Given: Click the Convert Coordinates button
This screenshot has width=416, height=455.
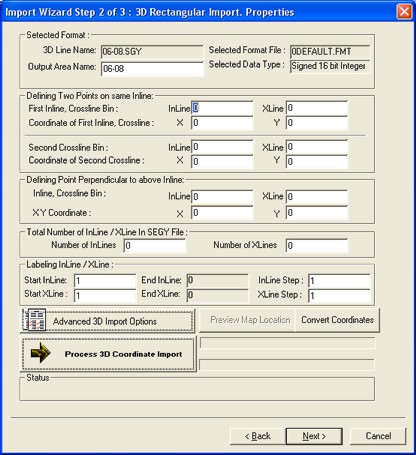Looking at the screenshot, I should point(337,320).
